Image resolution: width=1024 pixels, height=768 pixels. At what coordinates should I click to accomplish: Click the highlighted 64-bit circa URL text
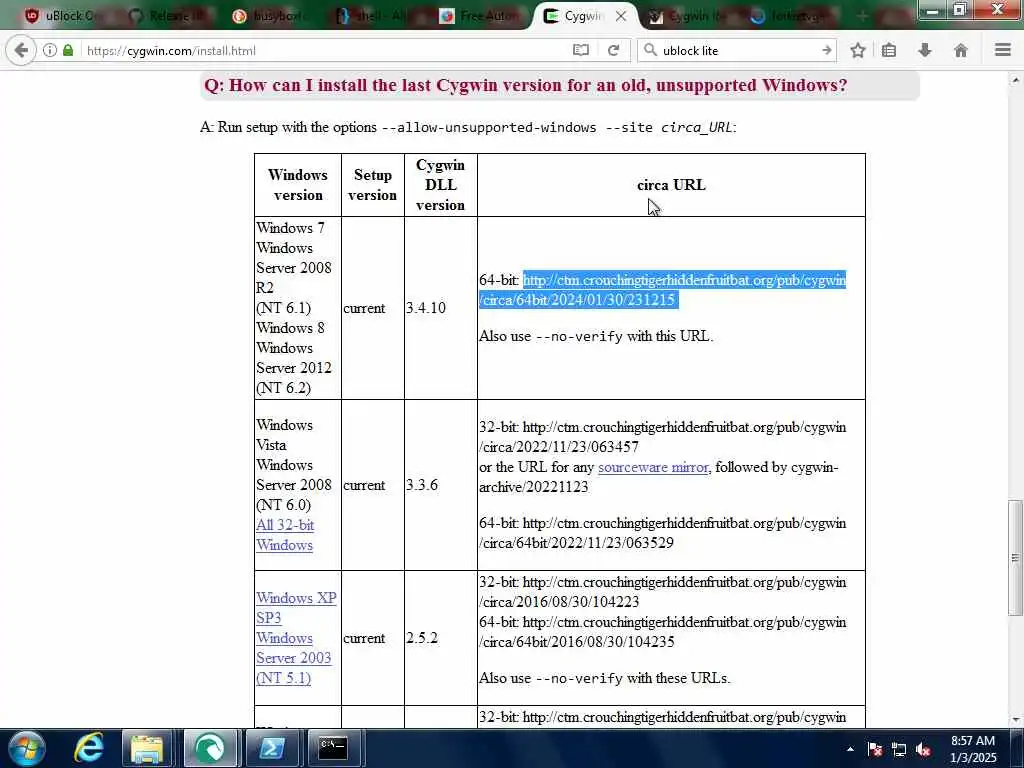[x=663, y=290]
